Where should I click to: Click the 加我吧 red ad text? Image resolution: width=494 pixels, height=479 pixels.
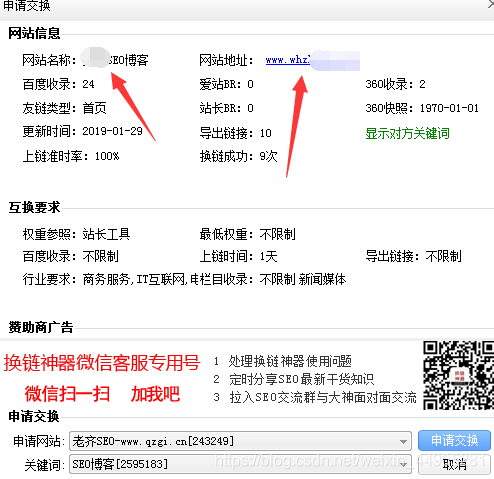point(155,394)
